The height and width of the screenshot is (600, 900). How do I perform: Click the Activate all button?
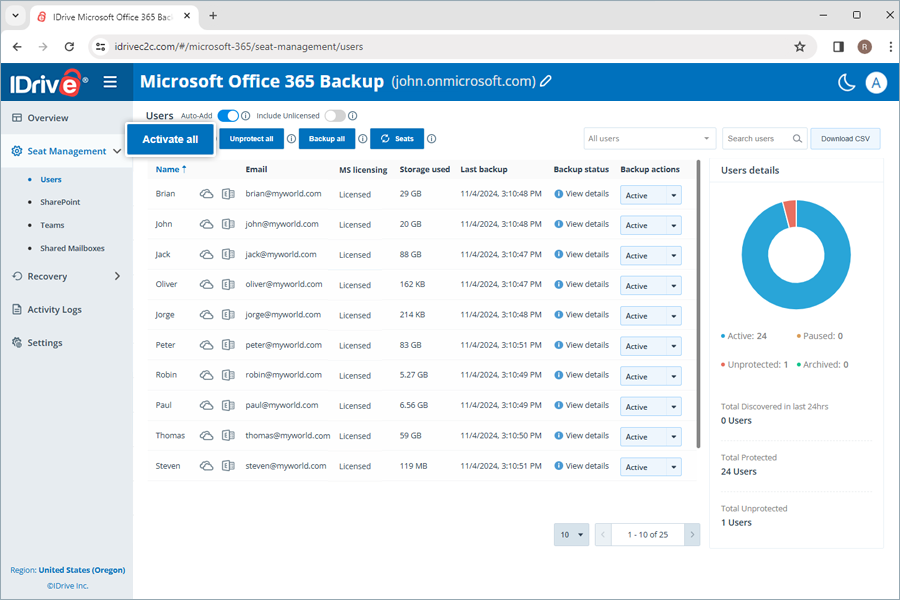pos(170,140)
